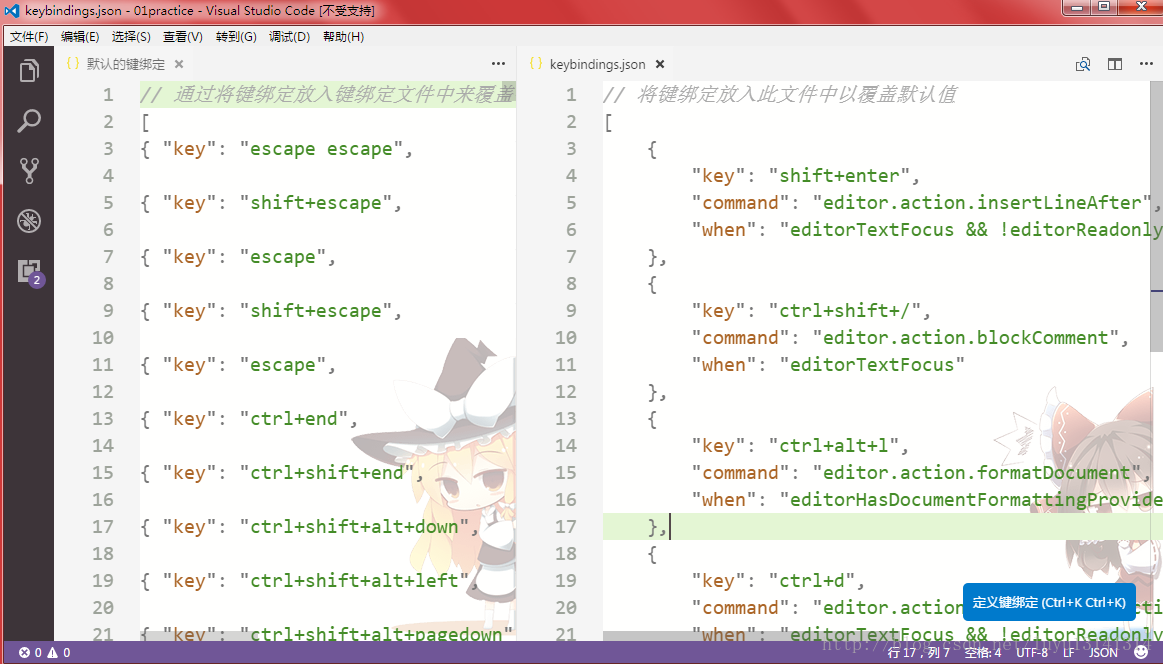The width and height of the screenshot is (1163, 664).
Task: Click the VS Code logo in title bar
Action: (x=12, y=10)
